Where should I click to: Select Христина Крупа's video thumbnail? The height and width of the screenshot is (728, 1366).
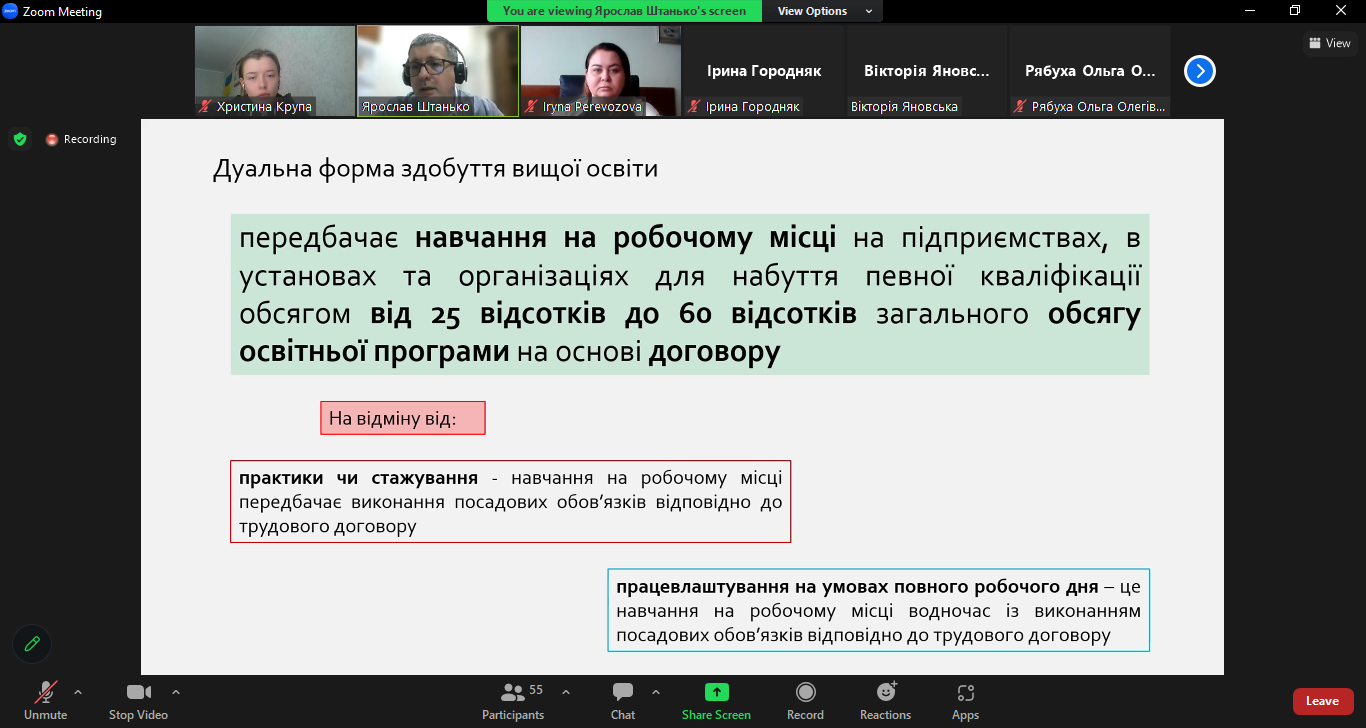[x=275, y=70]
